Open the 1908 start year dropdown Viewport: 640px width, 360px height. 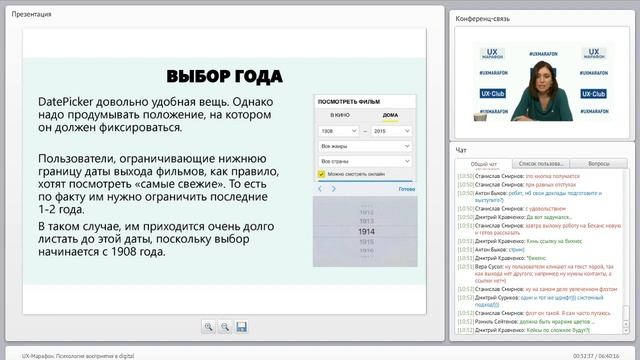click(338, 131)
